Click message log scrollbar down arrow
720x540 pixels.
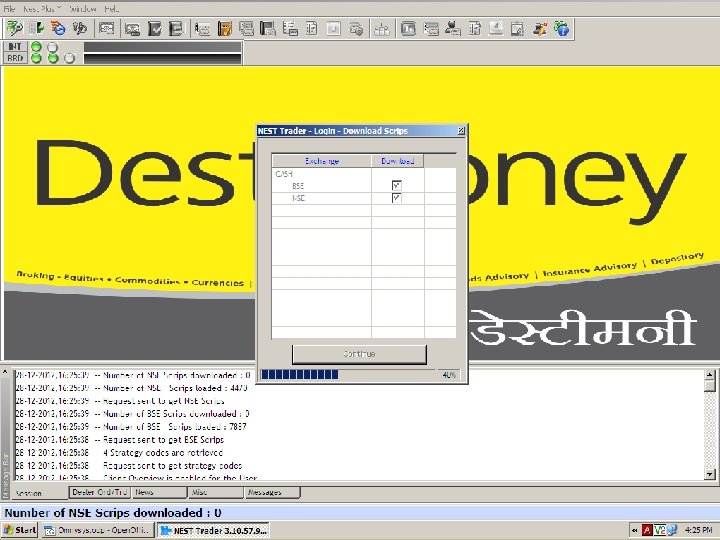(x=709, y=474)
